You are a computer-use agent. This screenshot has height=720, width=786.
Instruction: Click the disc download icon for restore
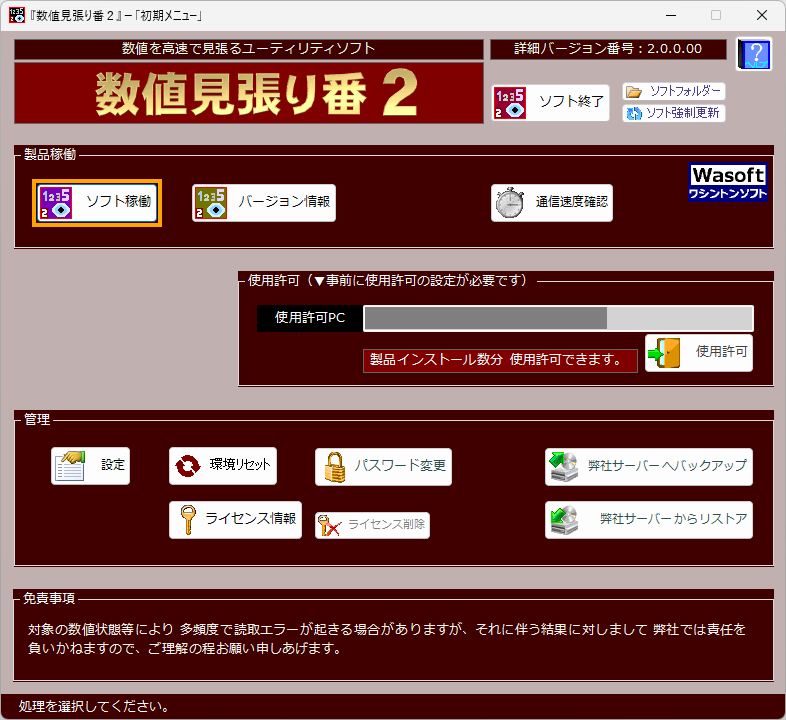564,520
